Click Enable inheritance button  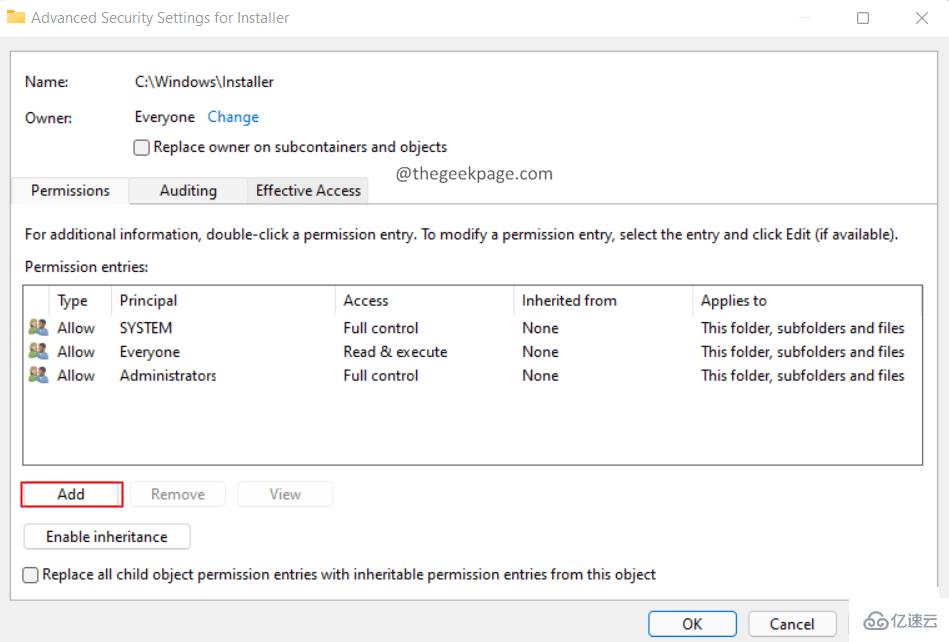point(107,537)
